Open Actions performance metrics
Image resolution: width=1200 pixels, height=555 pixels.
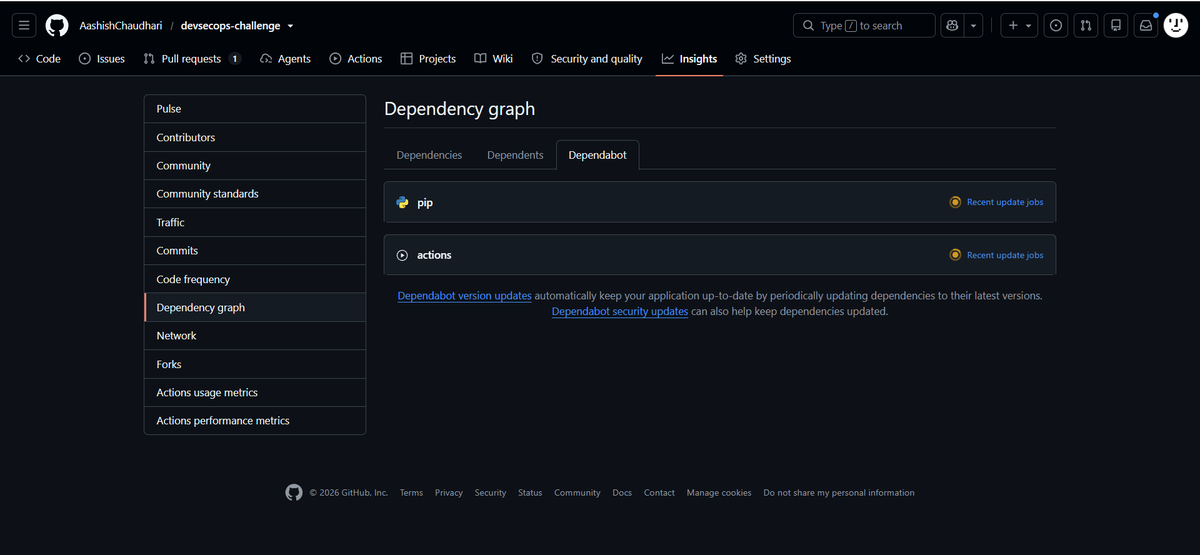[x=255, y=421]
